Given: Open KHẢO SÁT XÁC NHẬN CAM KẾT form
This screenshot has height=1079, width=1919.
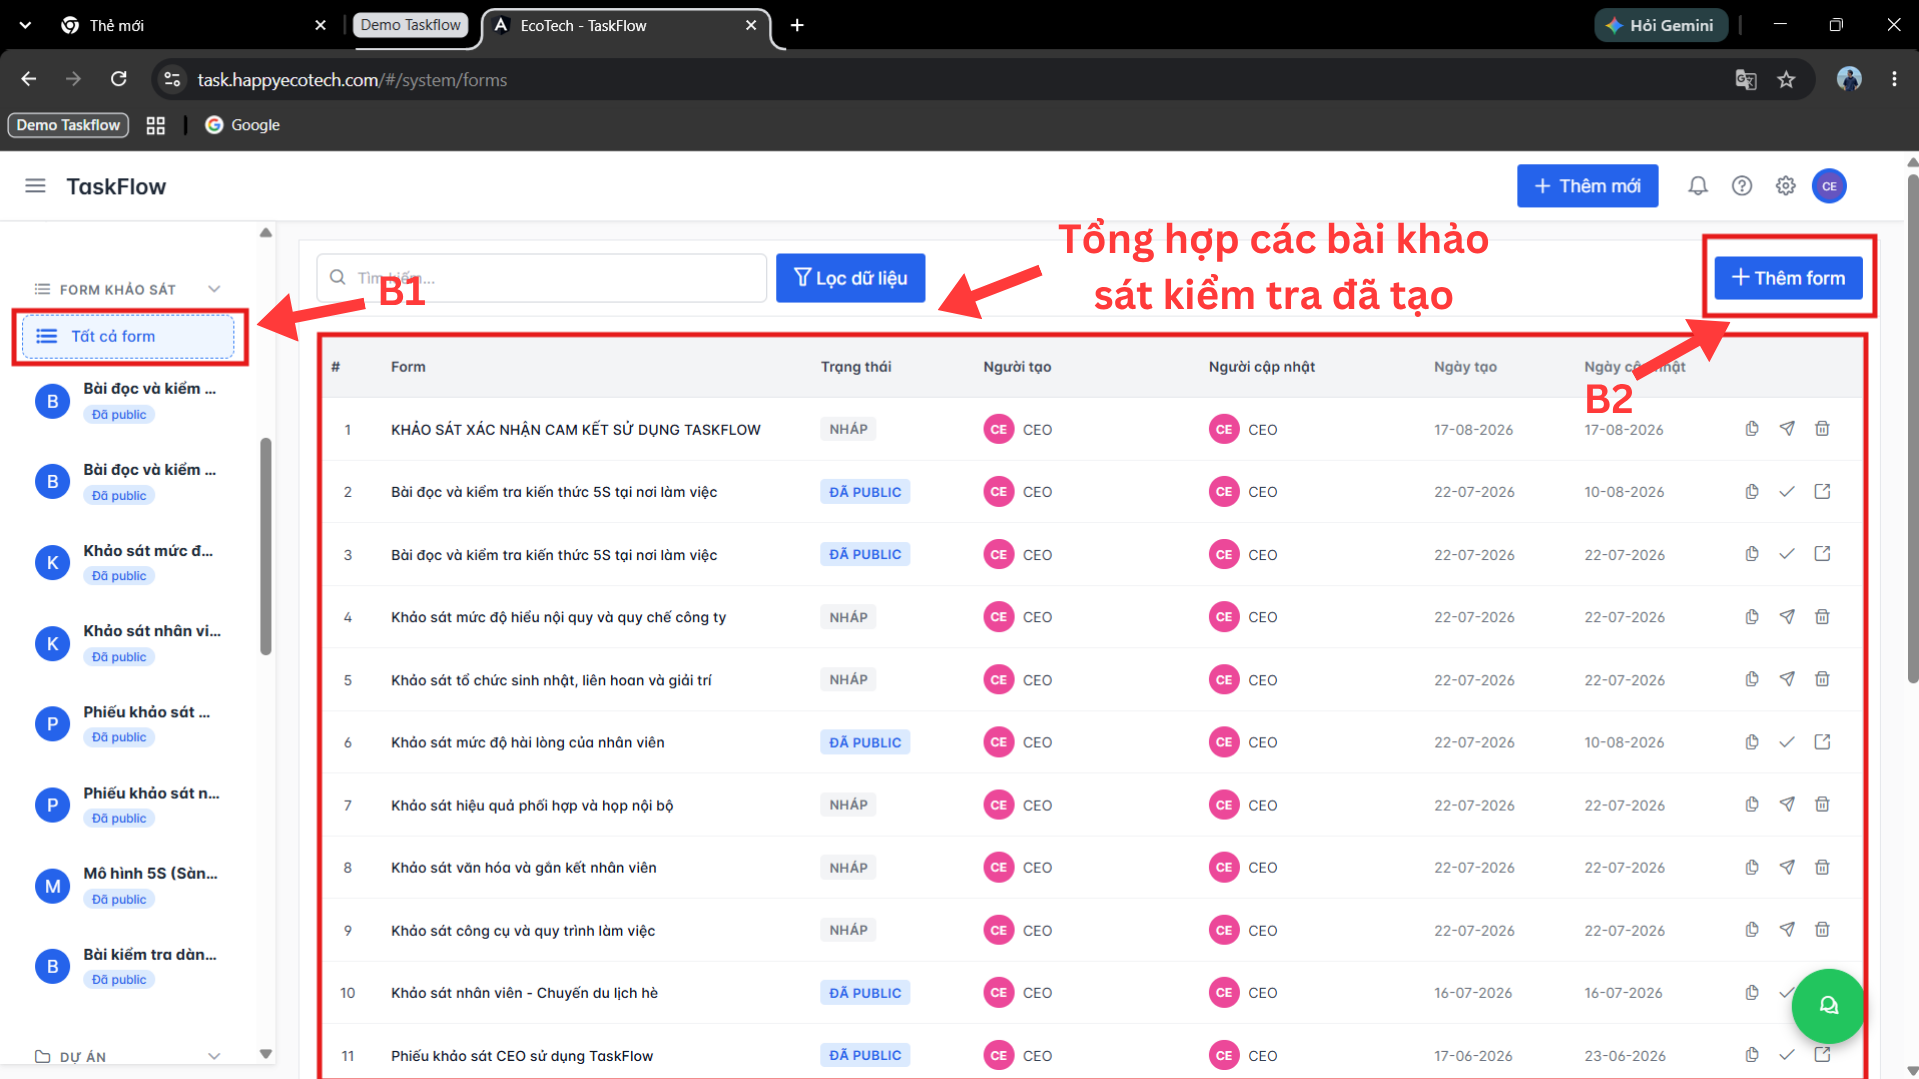Looking at the screenshot, I should (x=576, y=430).
